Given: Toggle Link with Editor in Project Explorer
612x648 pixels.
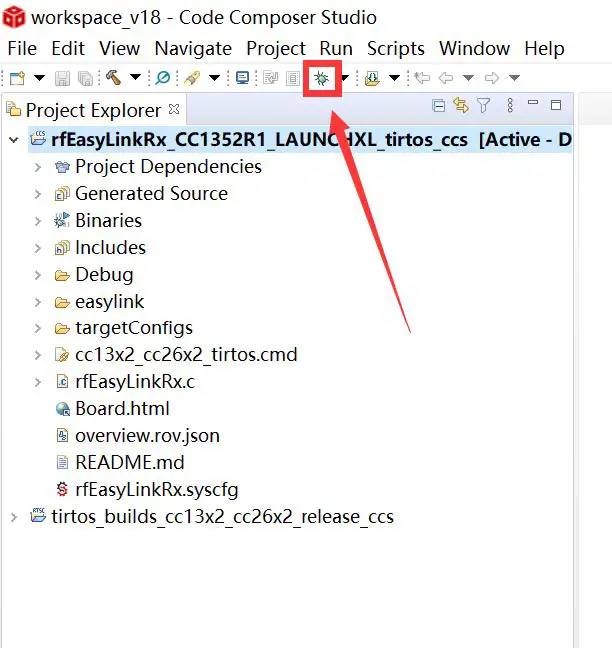Looking at the screenshot, I should pos(461,105).
